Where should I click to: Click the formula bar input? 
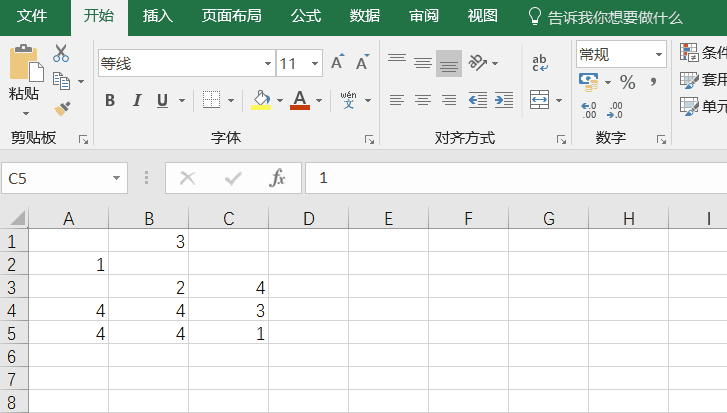(x=516, y=178)
